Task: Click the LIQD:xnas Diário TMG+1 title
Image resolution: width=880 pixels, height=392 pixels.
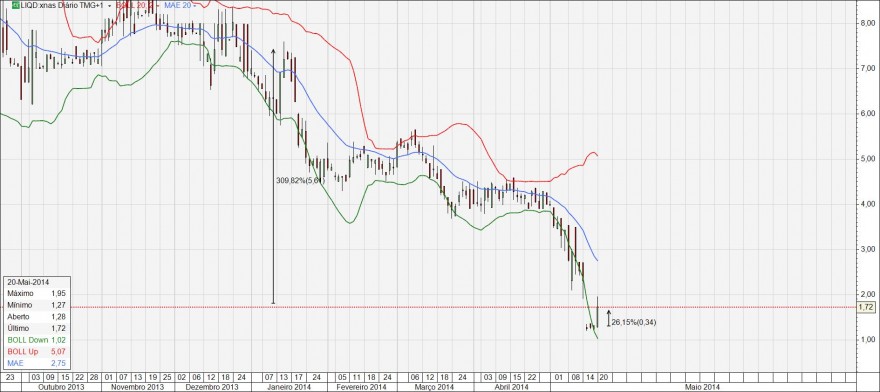Action: click(62, 5)
